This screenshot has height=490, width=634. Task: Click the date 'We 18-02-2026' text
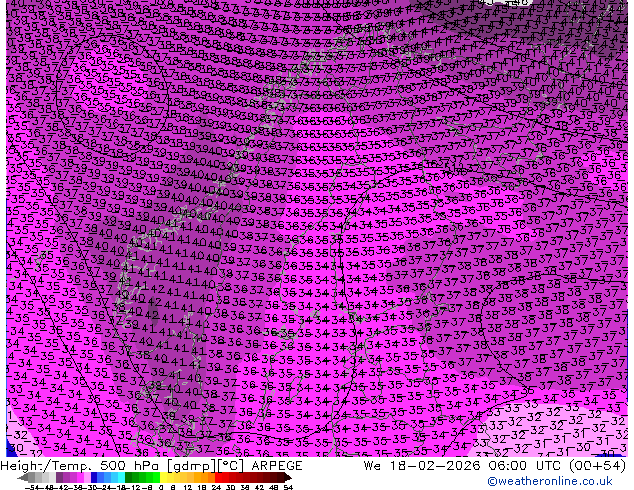tap(422, 466)
